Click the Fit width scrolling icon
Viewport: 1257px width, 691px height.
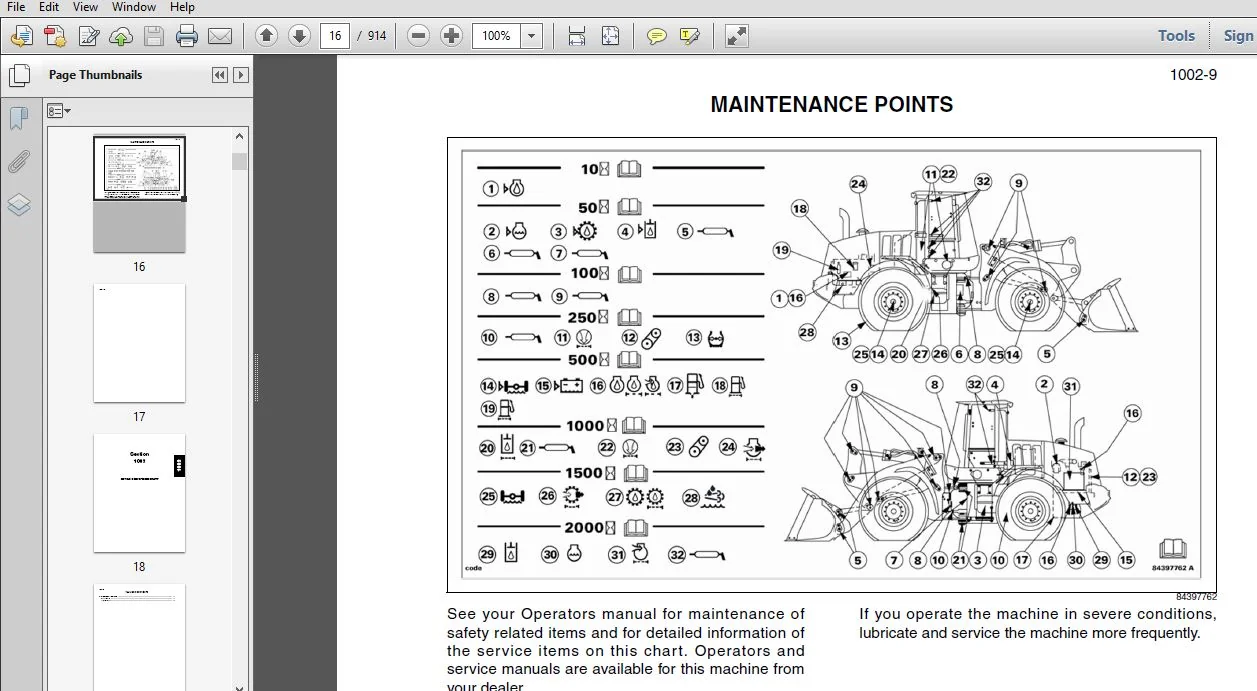point(577,36)
